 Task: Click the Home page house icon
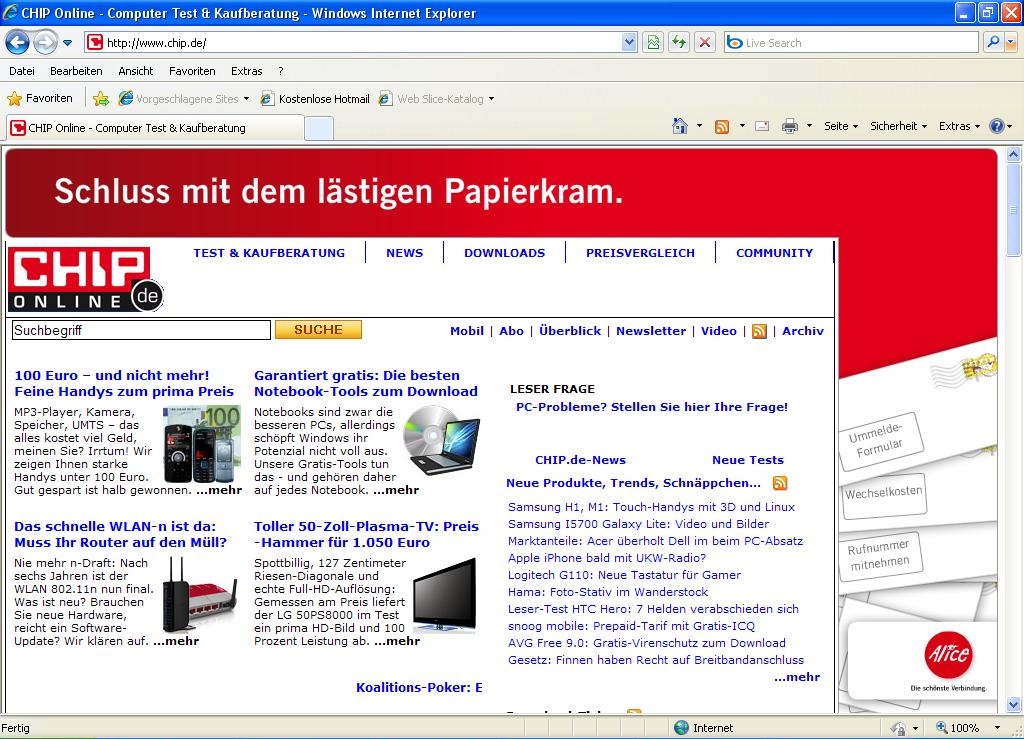[x=680, y=126]
